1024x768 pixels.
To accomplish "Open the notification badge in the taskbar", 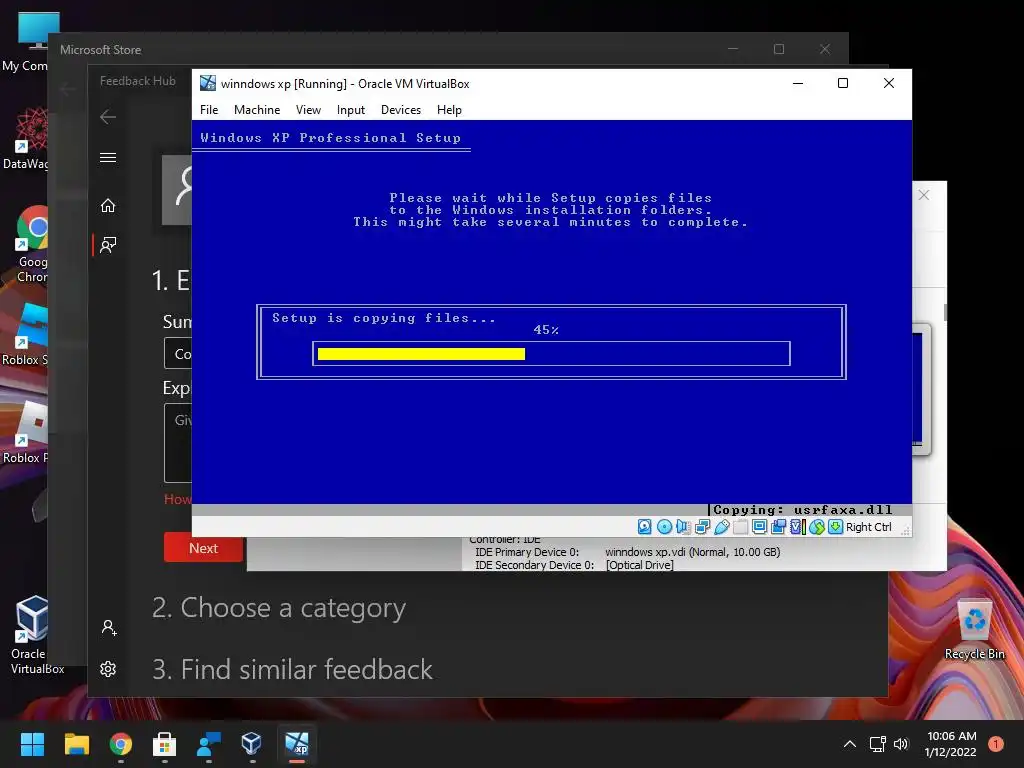I will pyautogui.click(x=996, y=744).
